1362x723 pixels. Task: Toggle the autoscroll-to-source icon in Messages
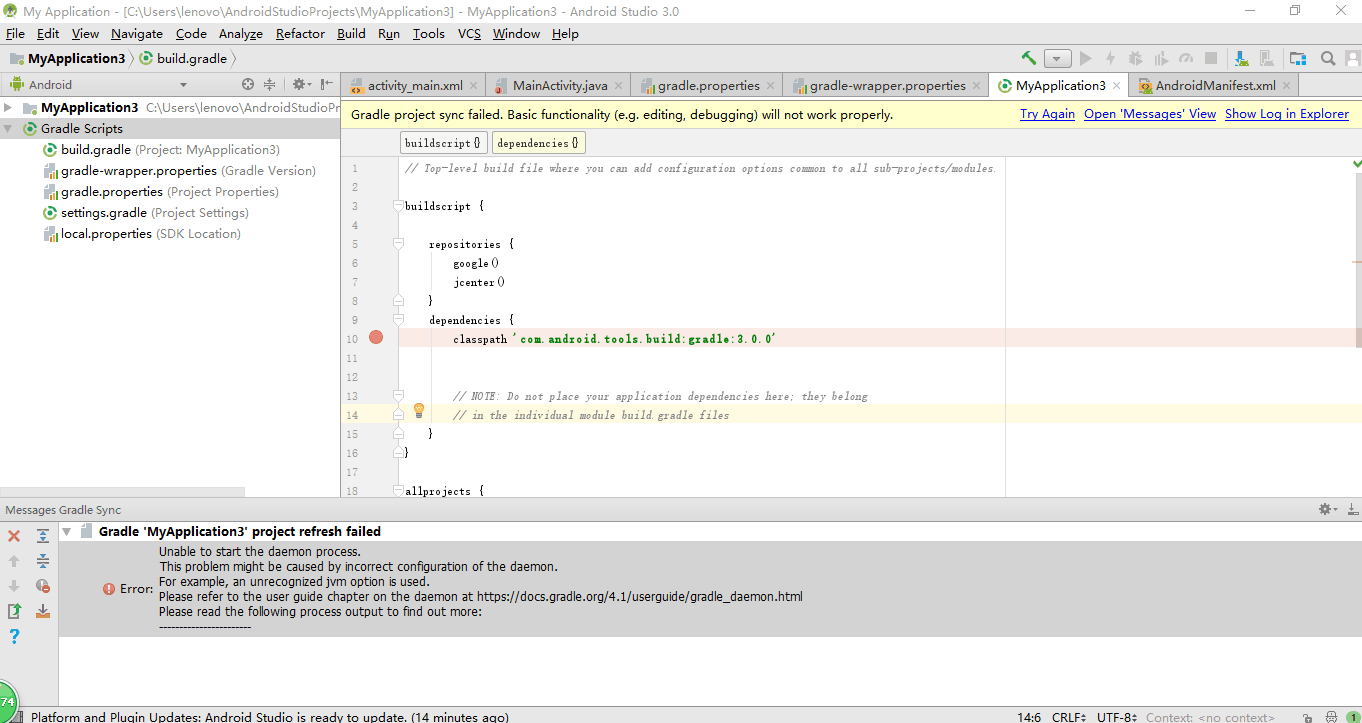(43, 611)
